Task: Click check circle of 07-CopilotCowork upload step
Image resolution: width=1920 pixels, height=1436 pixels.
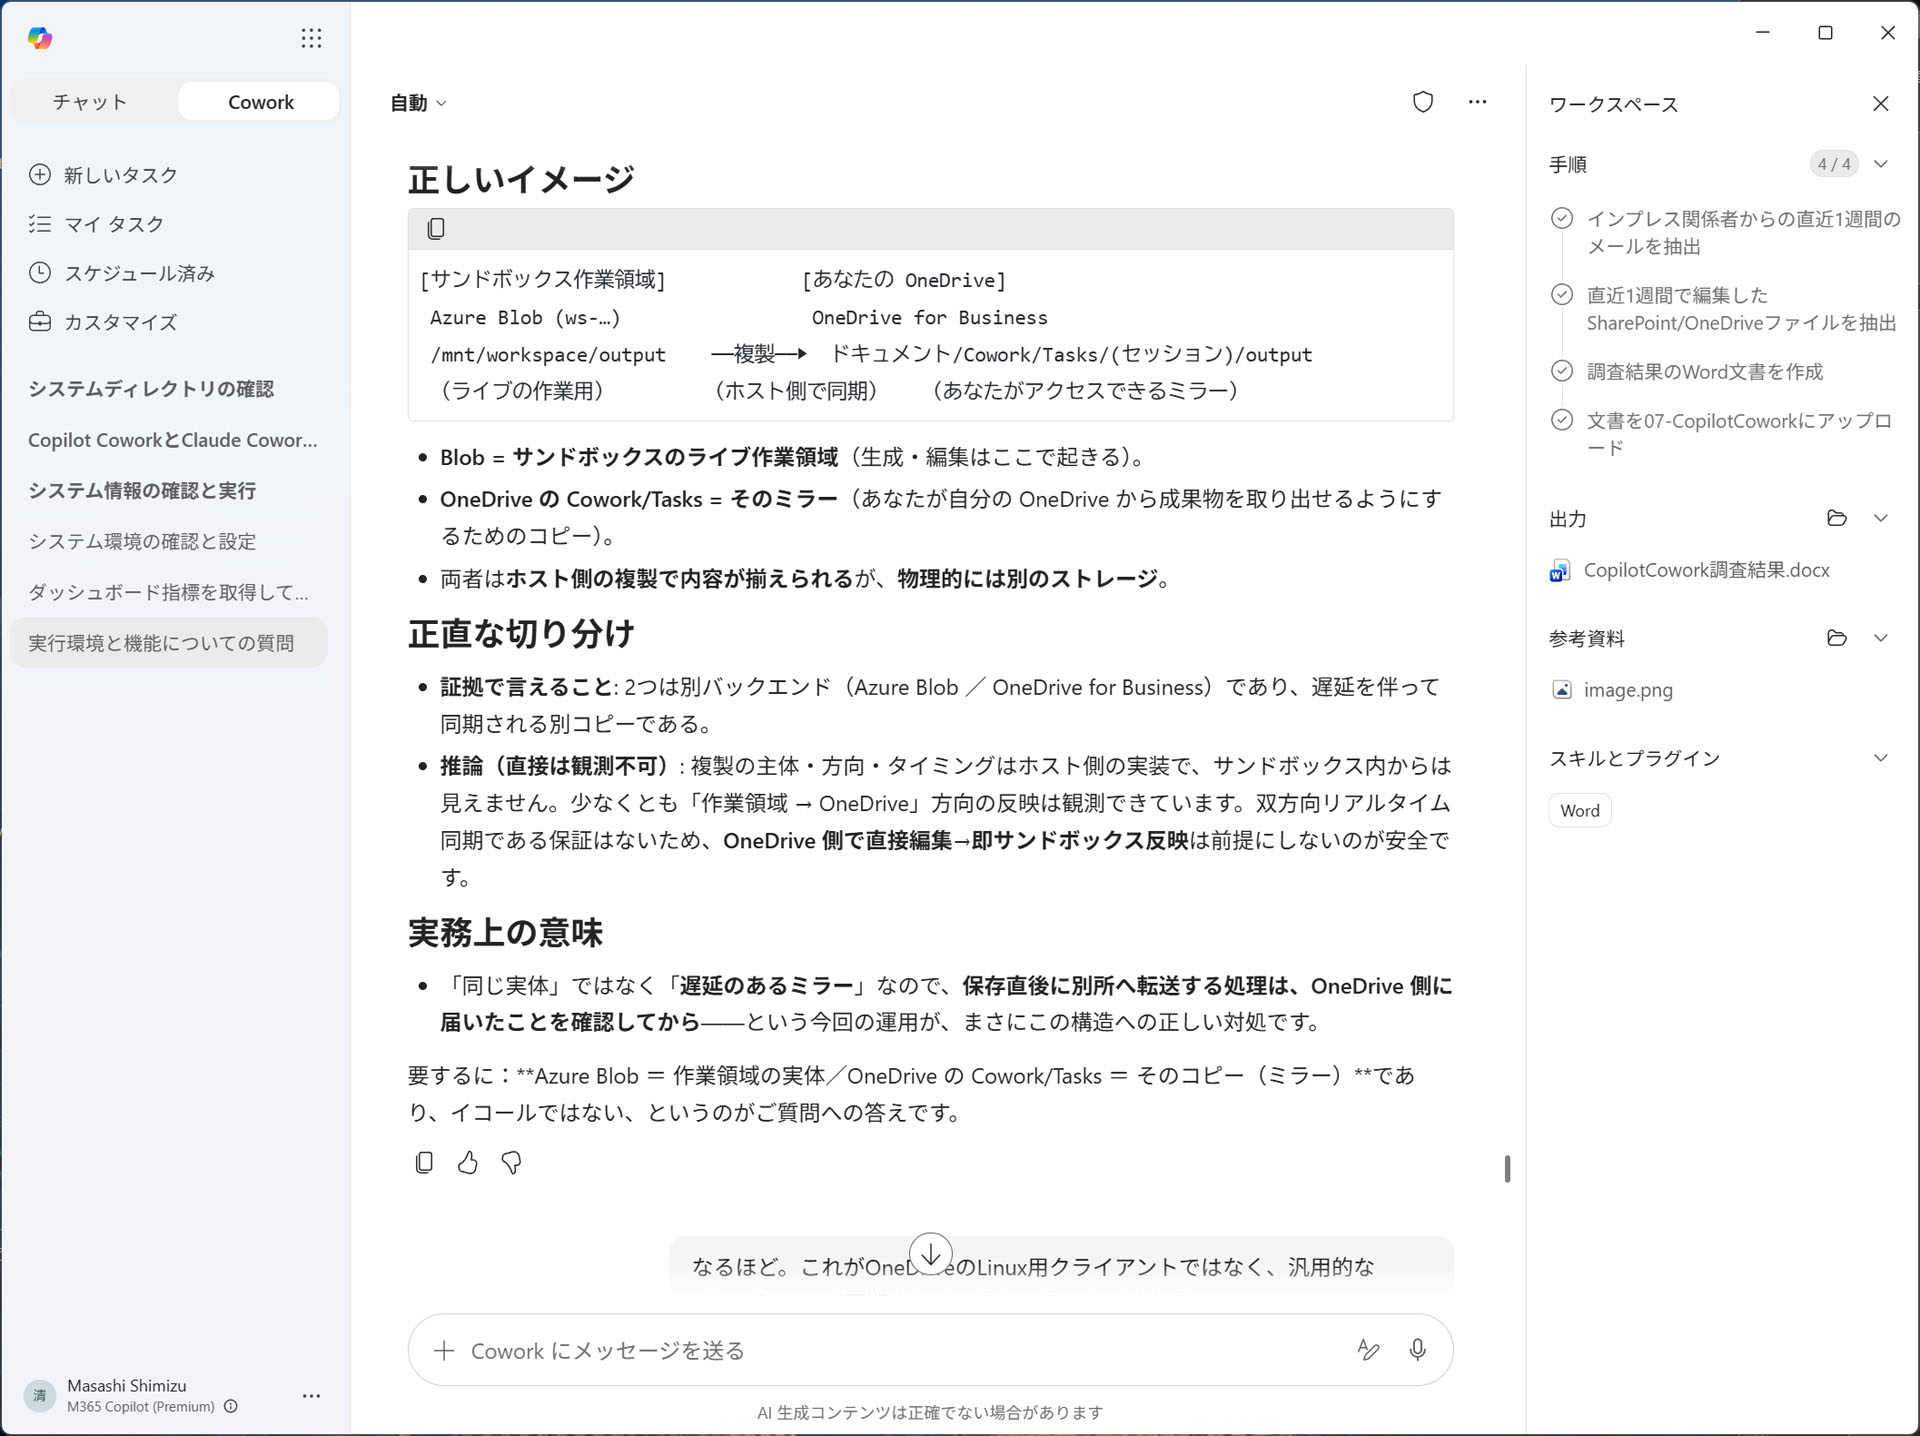Action: pyautogui.click(x=1561, y=420)
